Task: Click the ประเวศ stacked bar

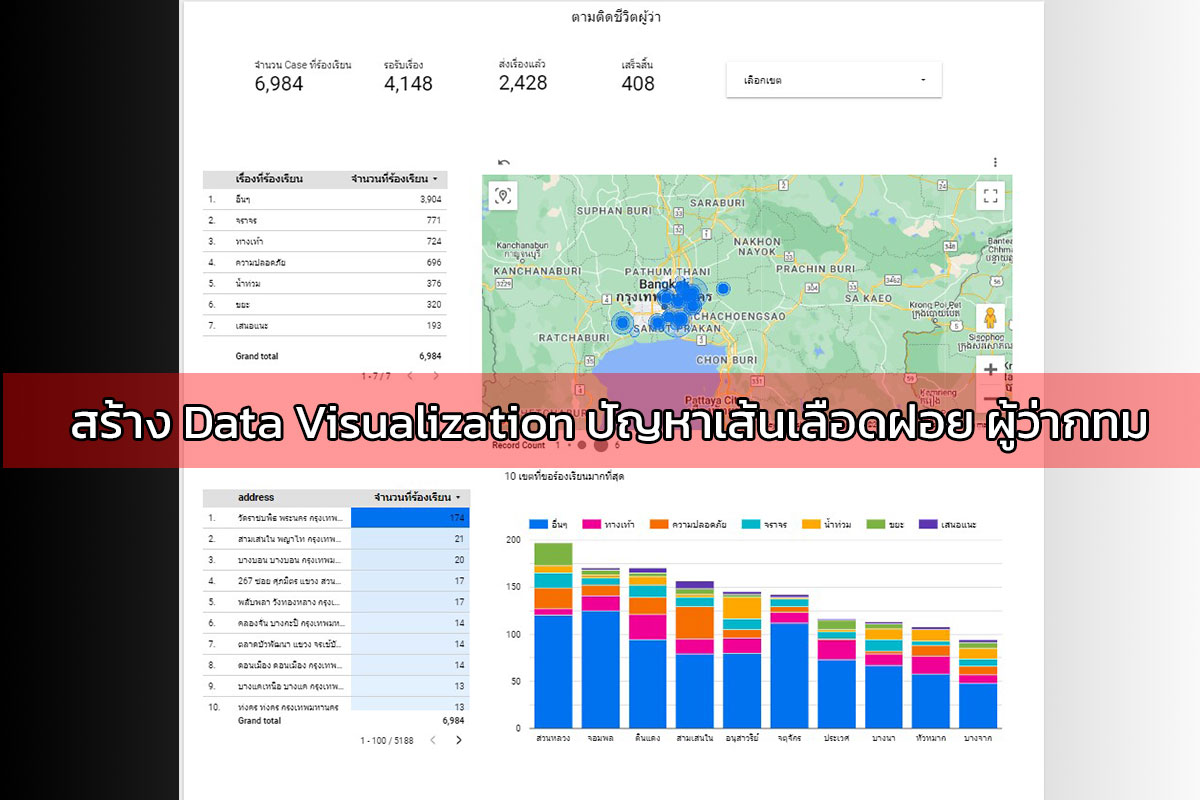Action: tap(837, 674)
